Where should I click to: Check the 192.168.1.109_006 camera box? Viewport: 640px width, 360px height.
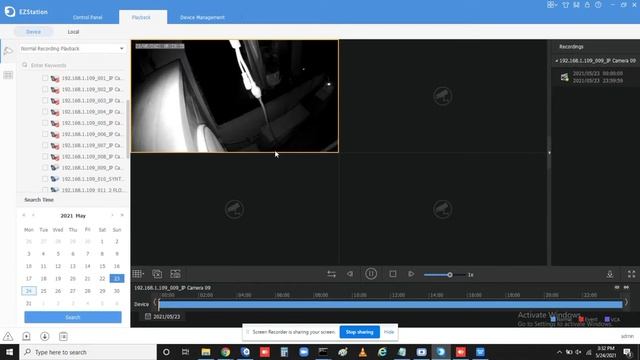pyautogui.click(x=45, y=134)
